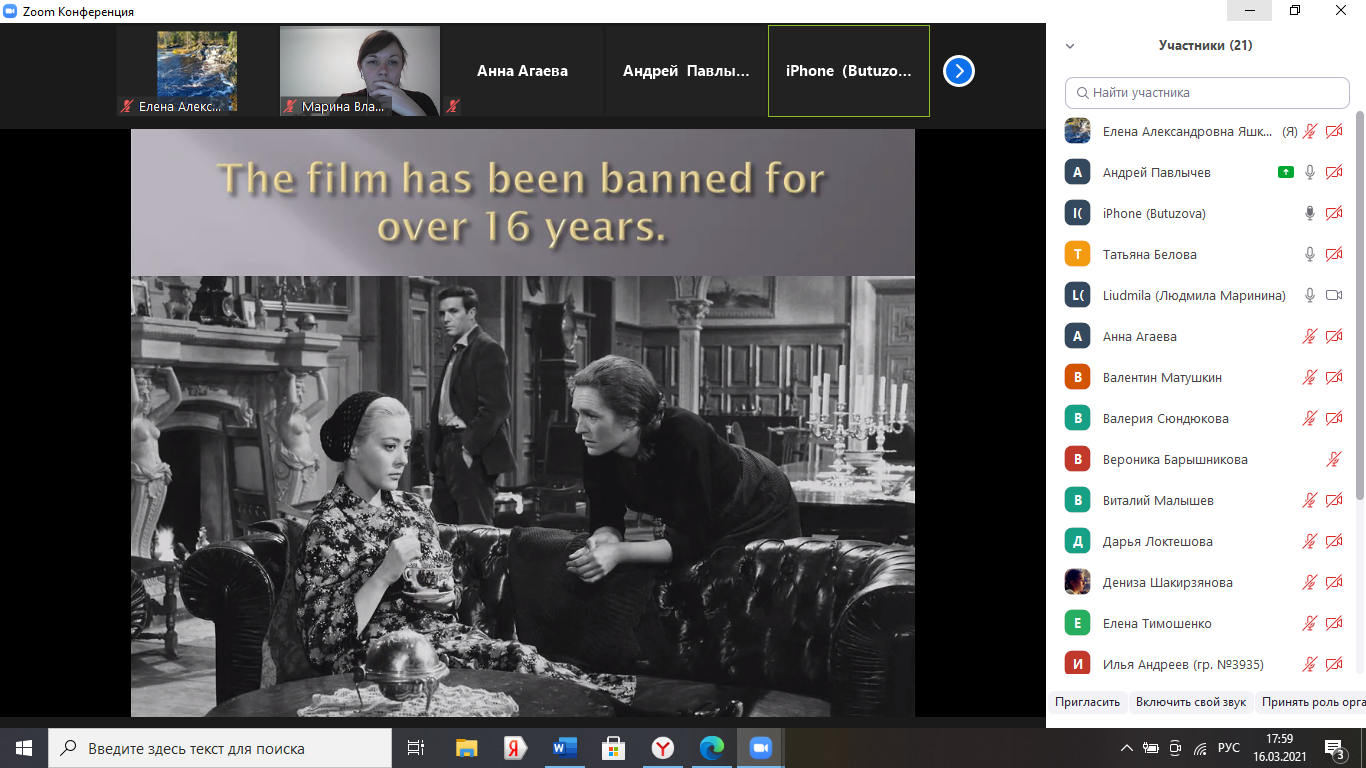1366x768 pixels.
Task: Click Валерия Сюндюкова camera-off icon
Action: point(1334,418)
